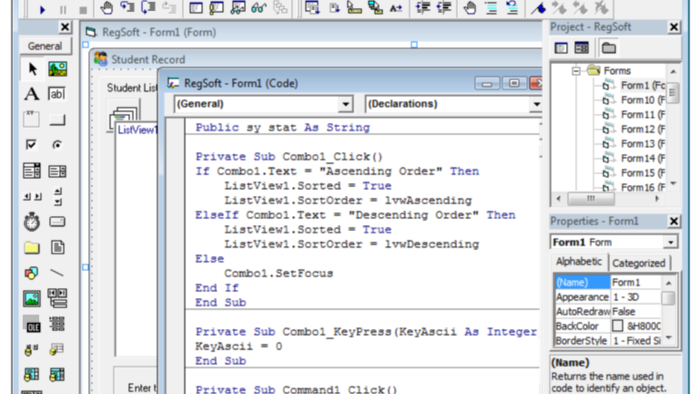Click View Object in the Project panel
The image size is (700, 394).
pyautogui.click(x=582, y=48)
